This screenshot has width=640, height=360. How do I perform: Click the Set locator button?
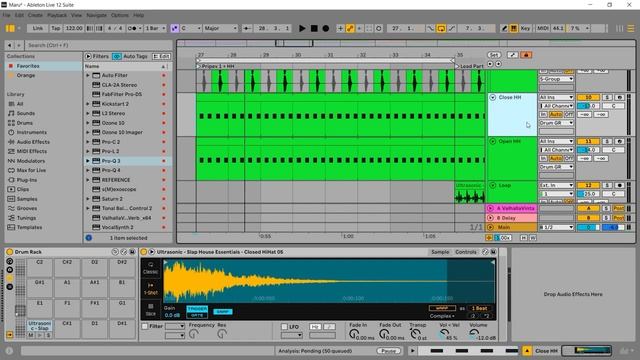point(494,55)
